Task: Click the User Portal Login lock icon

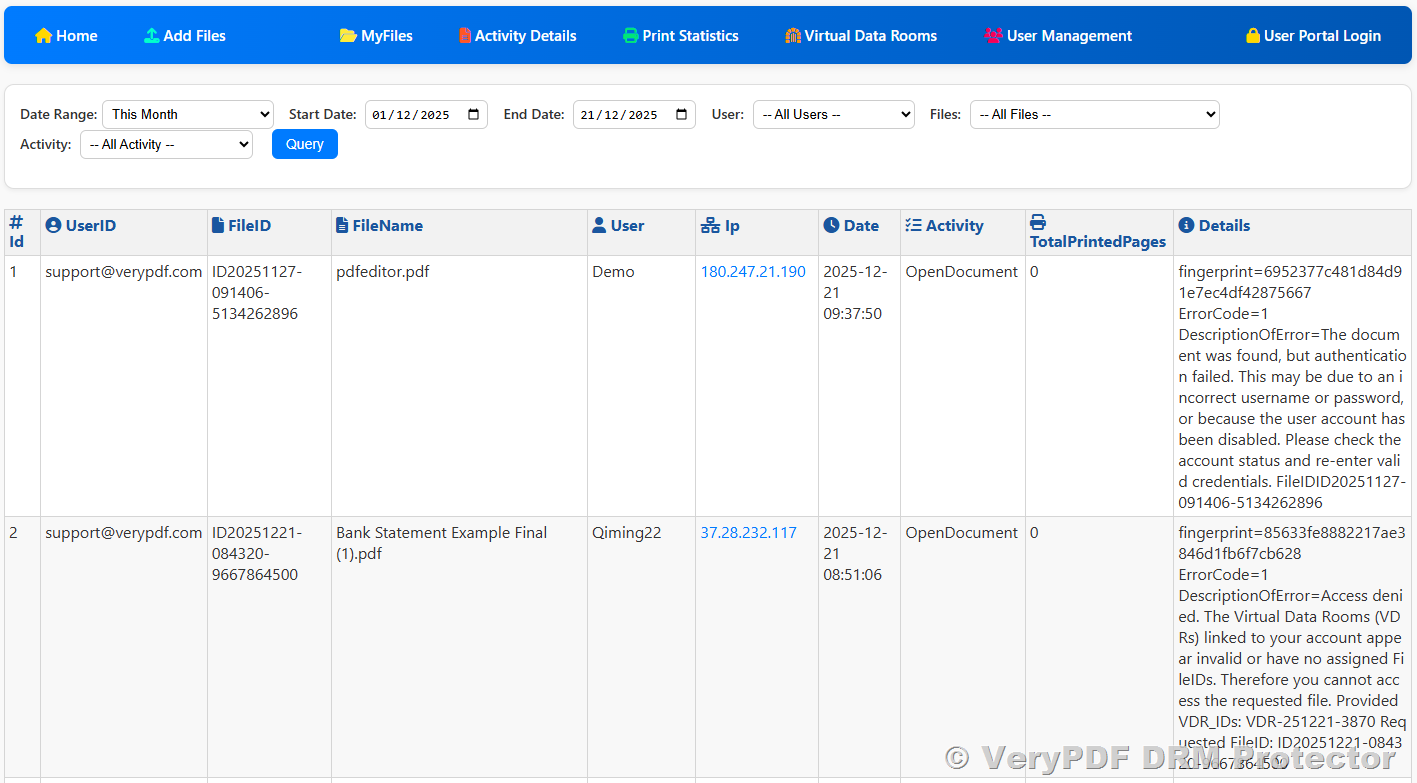Action: (x=1253, y=36)
